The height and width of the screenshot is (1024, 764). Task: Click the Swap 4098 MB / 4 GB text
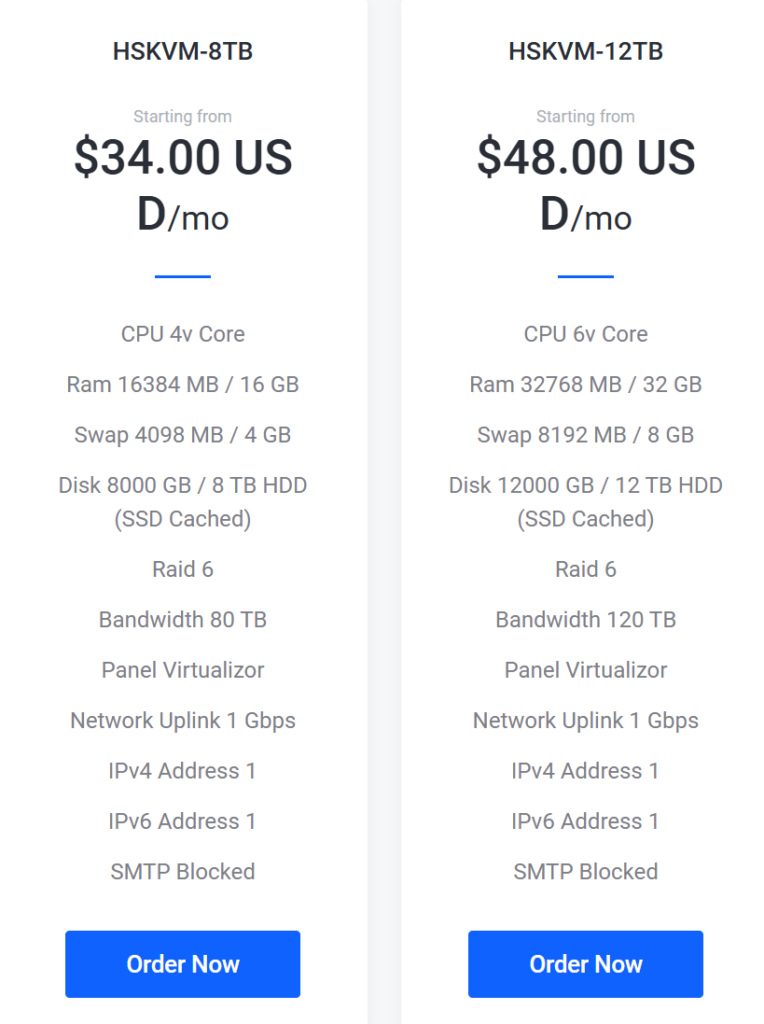pyautogui.click(x=183, y=435)
